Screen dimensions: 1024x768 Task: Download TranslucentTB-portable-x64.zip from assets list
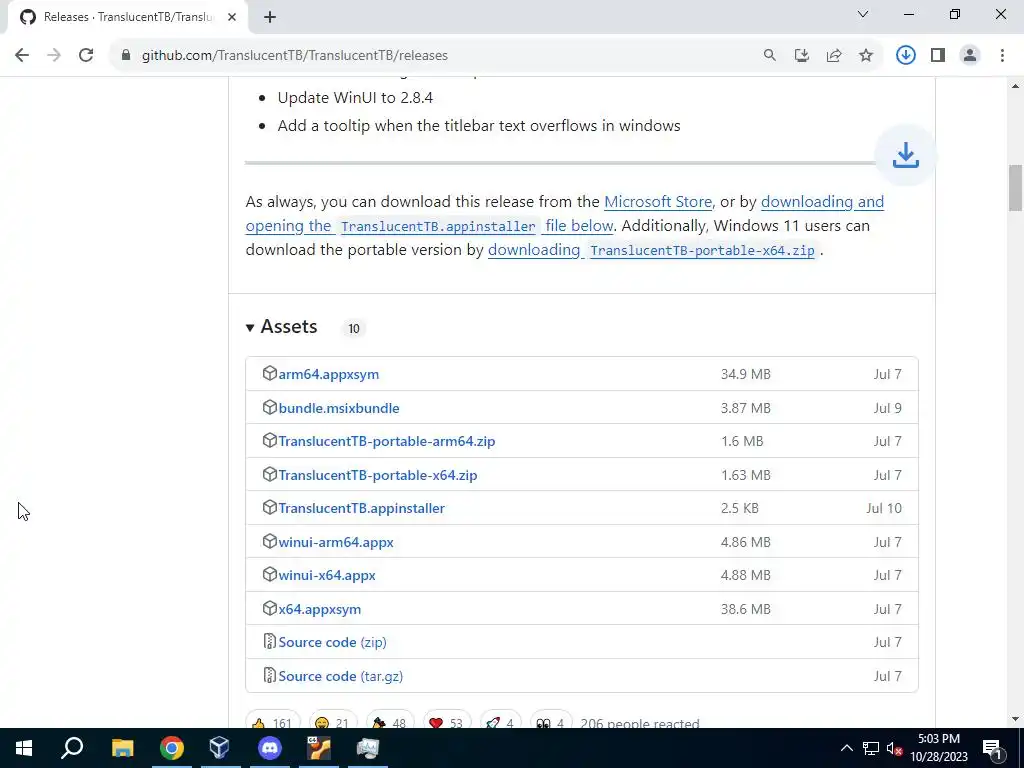click(377, 475)
